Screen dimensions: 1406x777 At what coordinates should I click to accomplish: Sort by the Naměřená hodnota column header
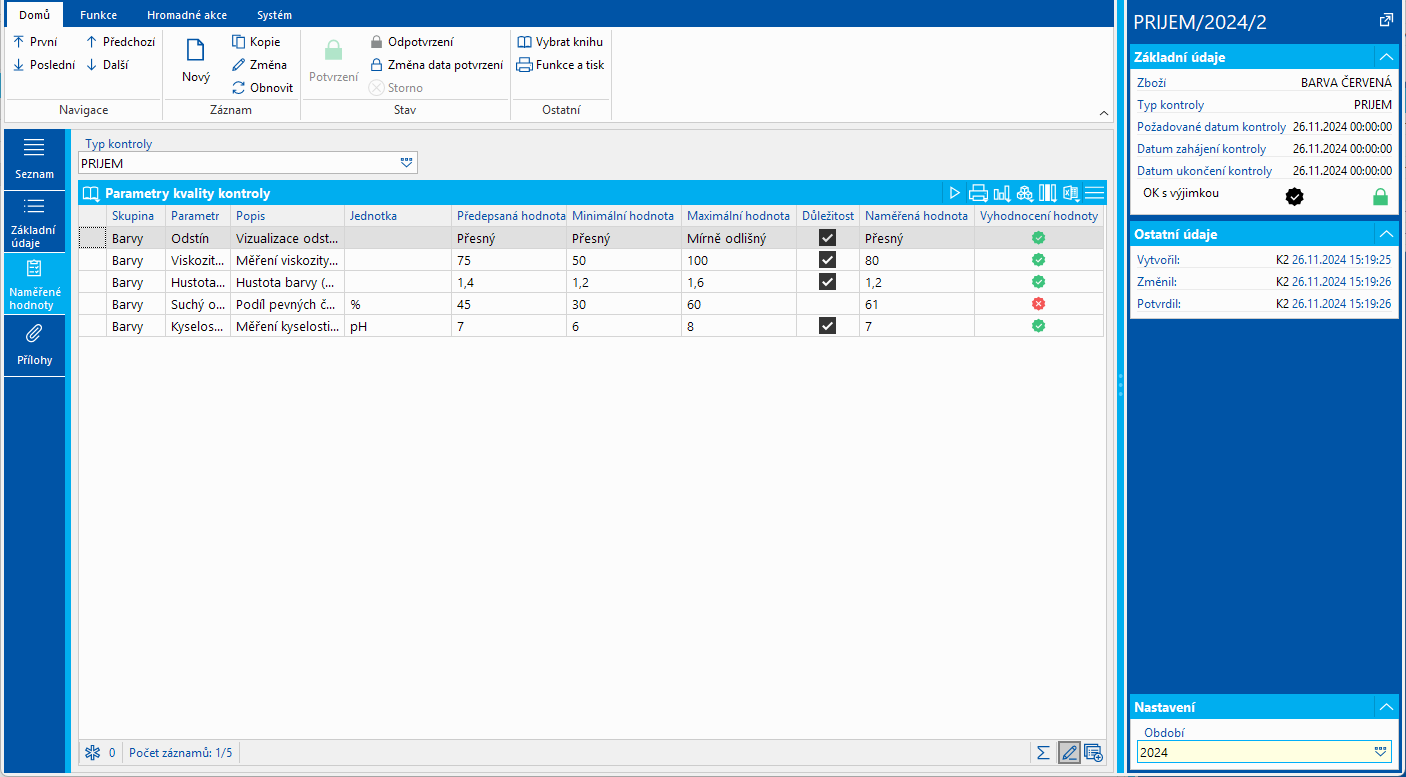click(916, 216)
